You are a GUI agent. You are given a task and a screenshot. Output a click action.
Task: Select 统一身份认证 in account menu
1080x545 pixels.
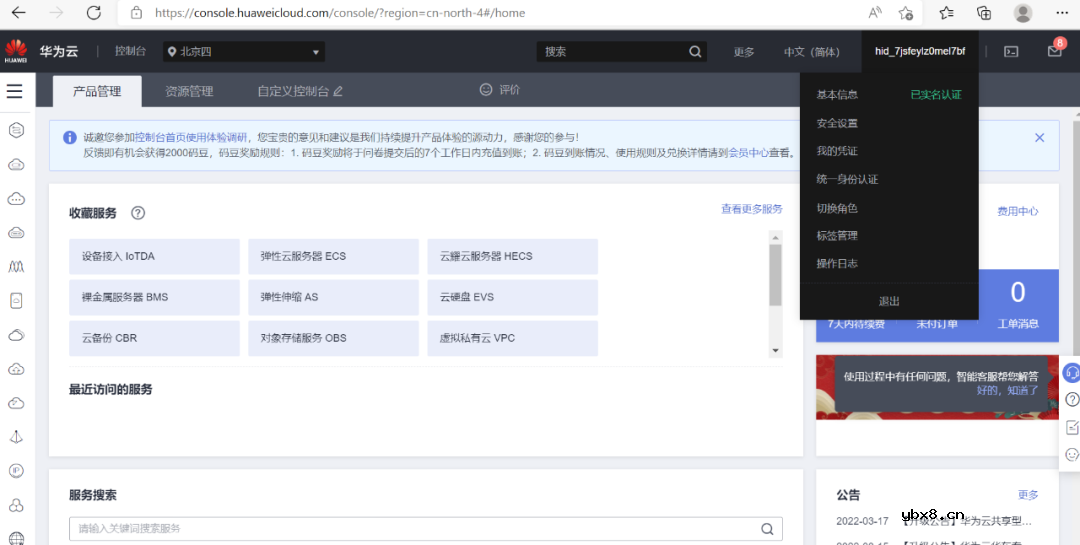coord(847,179)
